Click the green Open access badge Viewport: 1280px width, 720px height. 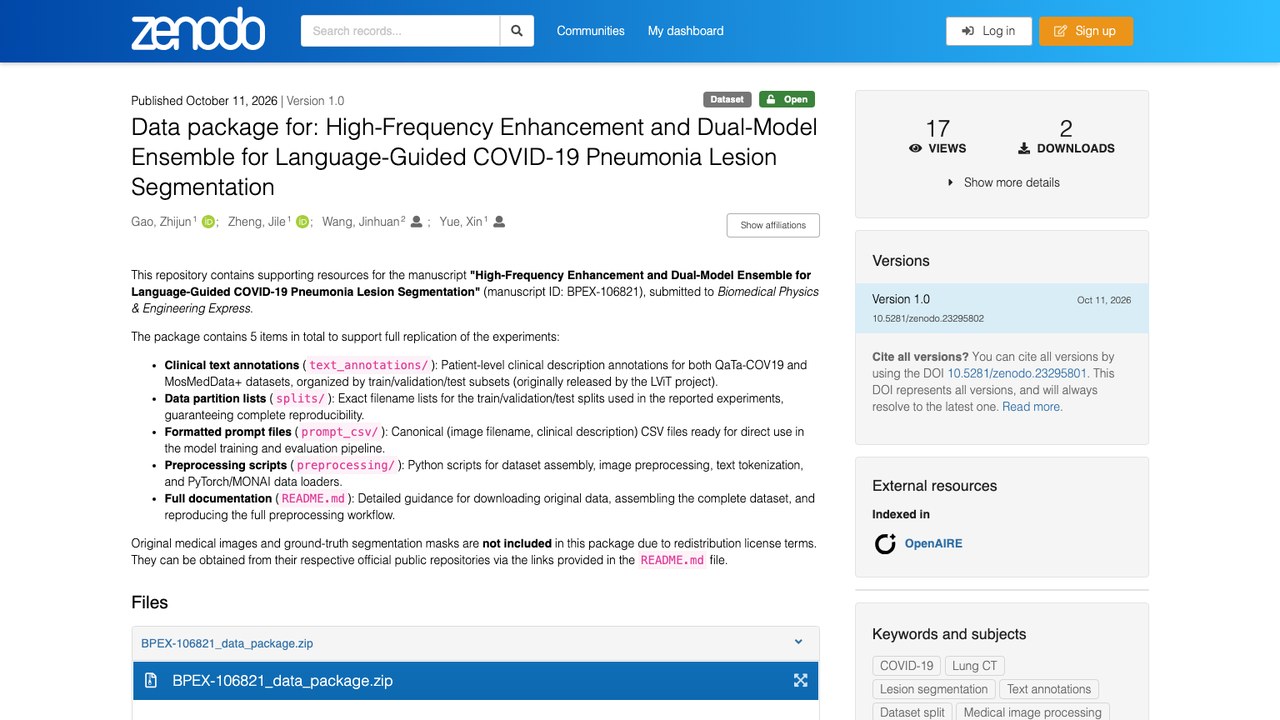pyautogui.click(x=787, y=99)
